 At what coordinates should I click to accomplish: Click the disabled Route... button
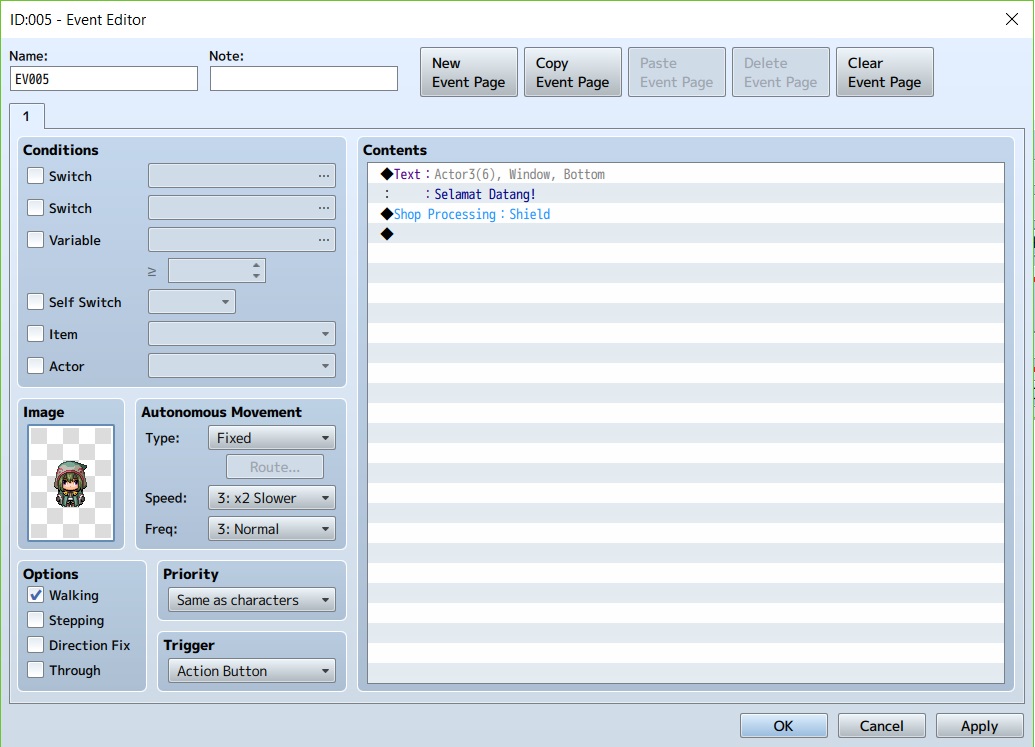click(x=275, y=467)
